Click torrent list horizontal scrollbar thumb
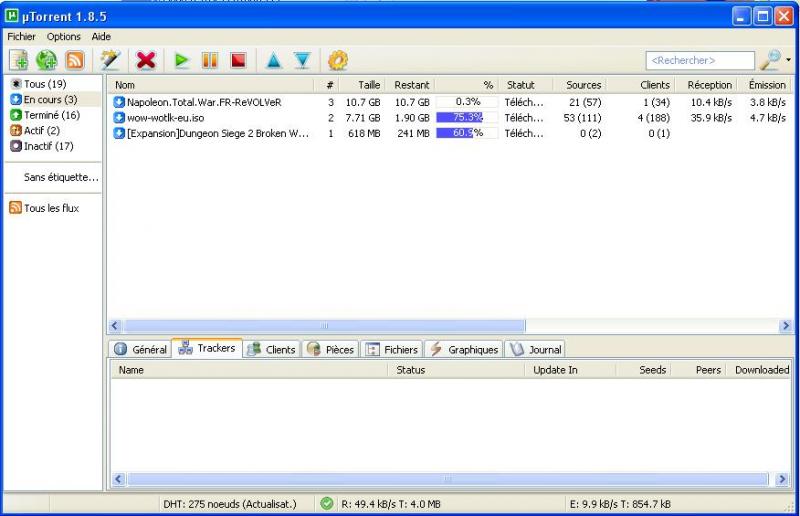This screenshot has height=516, width=800. point(324,326)
